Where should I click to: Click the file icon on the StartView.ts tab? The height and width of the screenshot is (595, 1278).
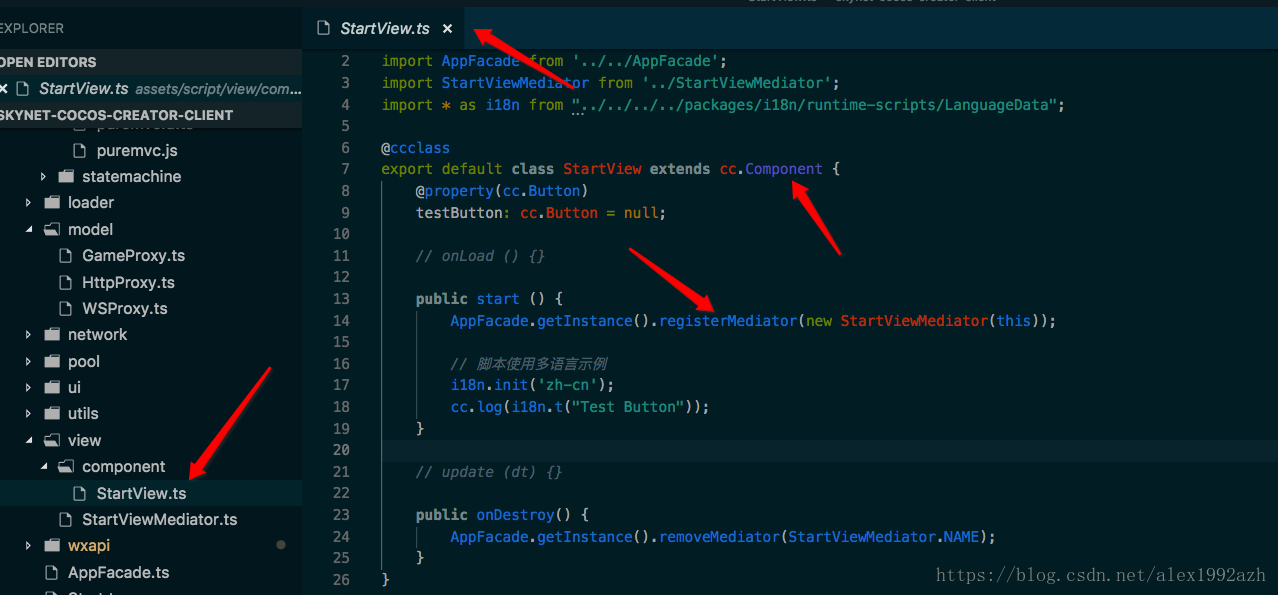(323, 29)
